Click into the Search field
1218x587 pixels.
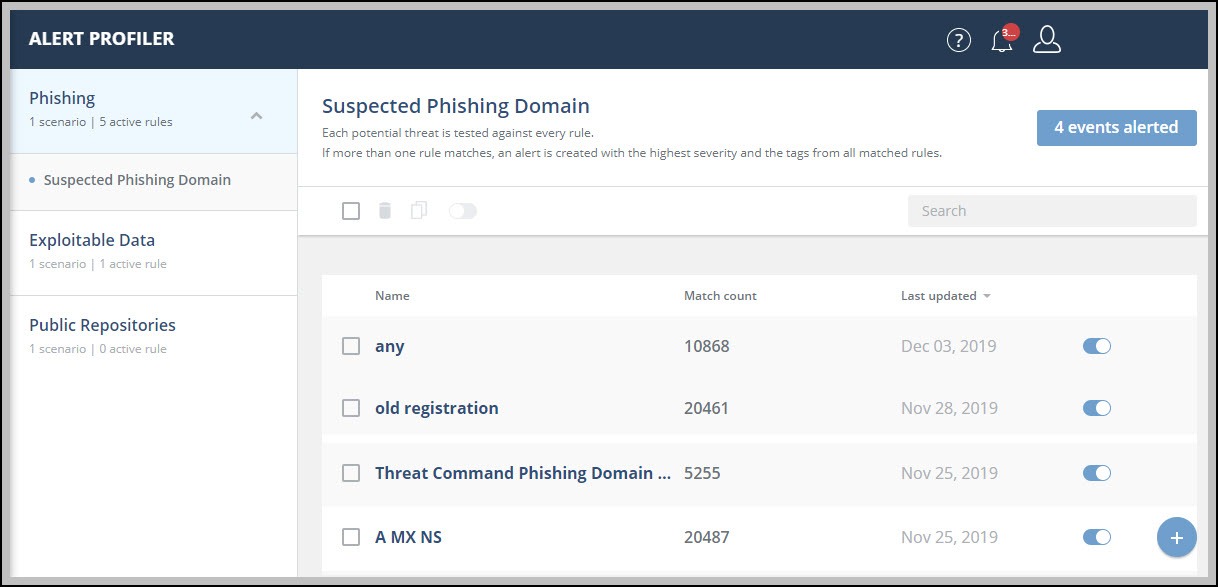pyautogui.click(x=1051, y=211)
